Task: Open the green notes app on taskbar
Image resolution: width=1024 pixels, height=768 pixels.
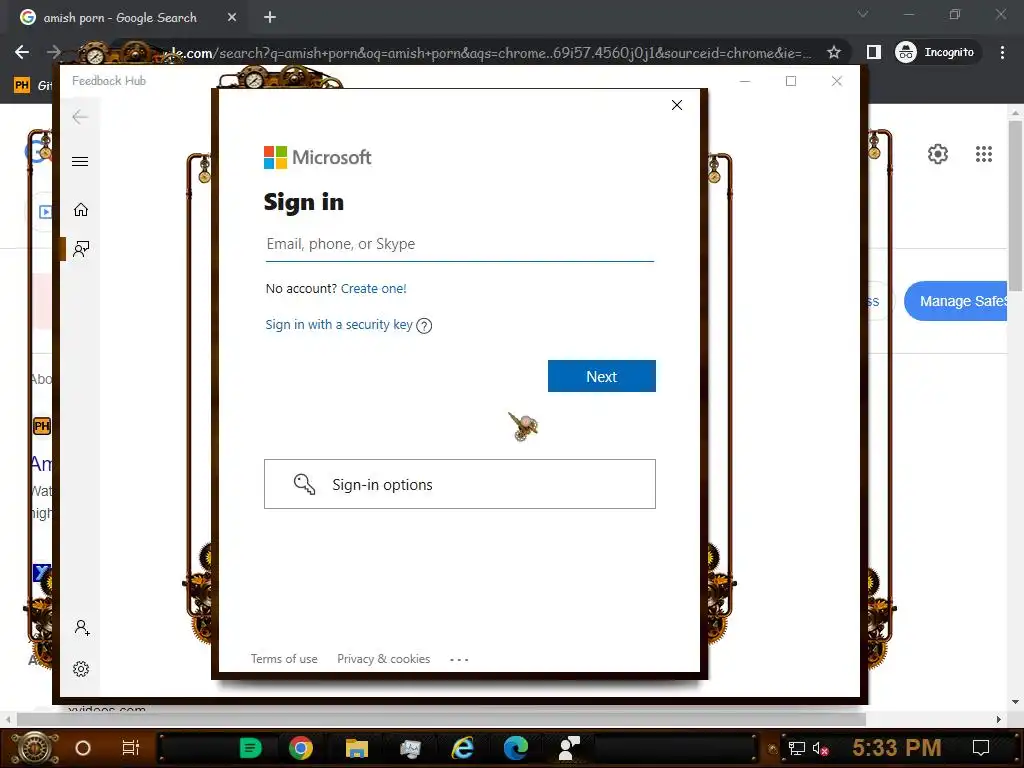Action: 250,748
